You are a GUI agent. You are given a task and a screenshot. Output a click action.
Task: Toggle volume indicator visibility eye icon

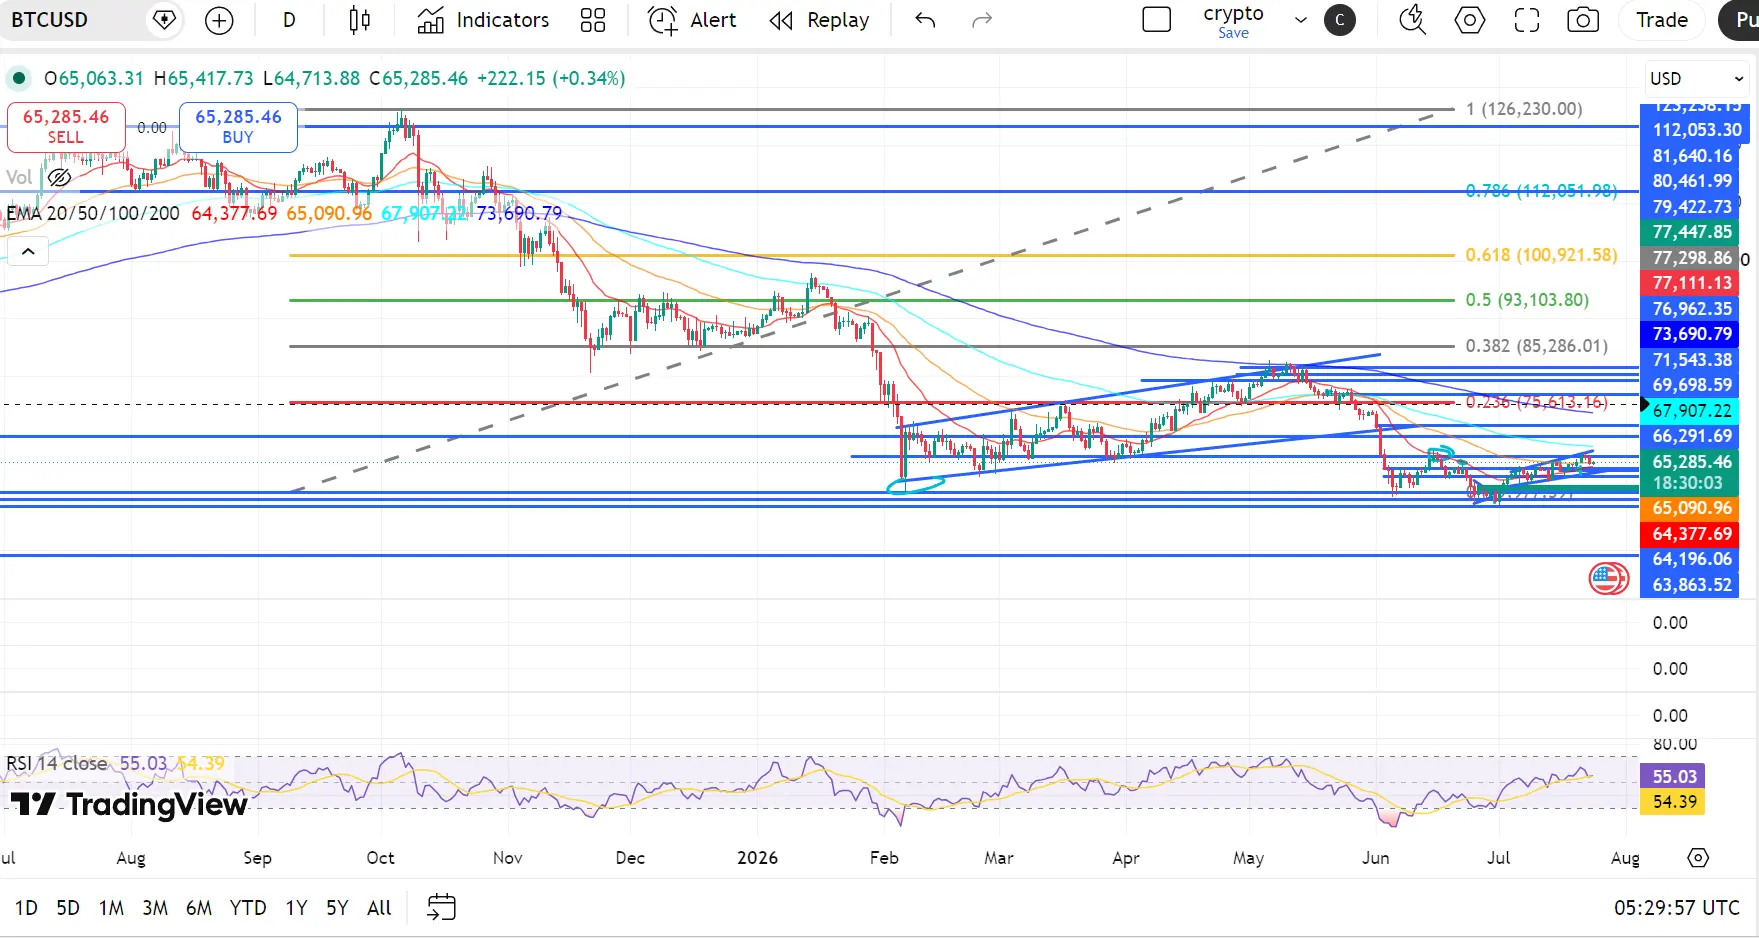pyautogui.click(x=59, y=178)
